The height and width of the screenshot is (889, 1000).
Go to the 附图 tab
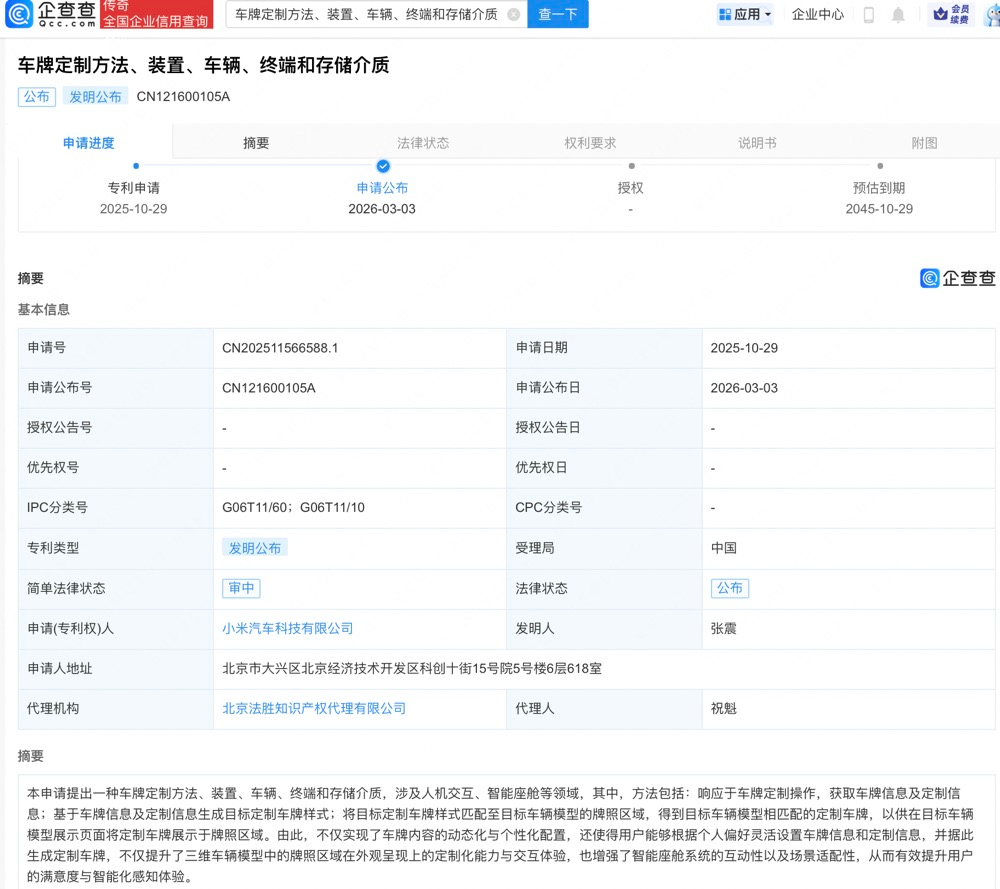924,143
